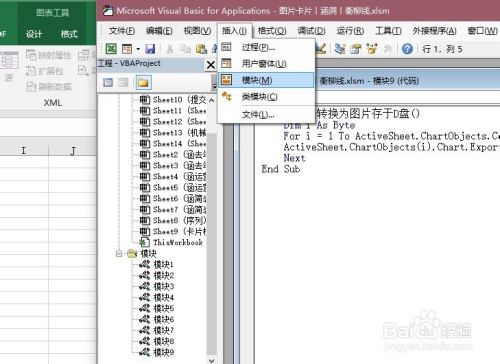The height and width of the screenshot is (364, 500).
Task: Open the 调试(D) menu
Action: 311,31
